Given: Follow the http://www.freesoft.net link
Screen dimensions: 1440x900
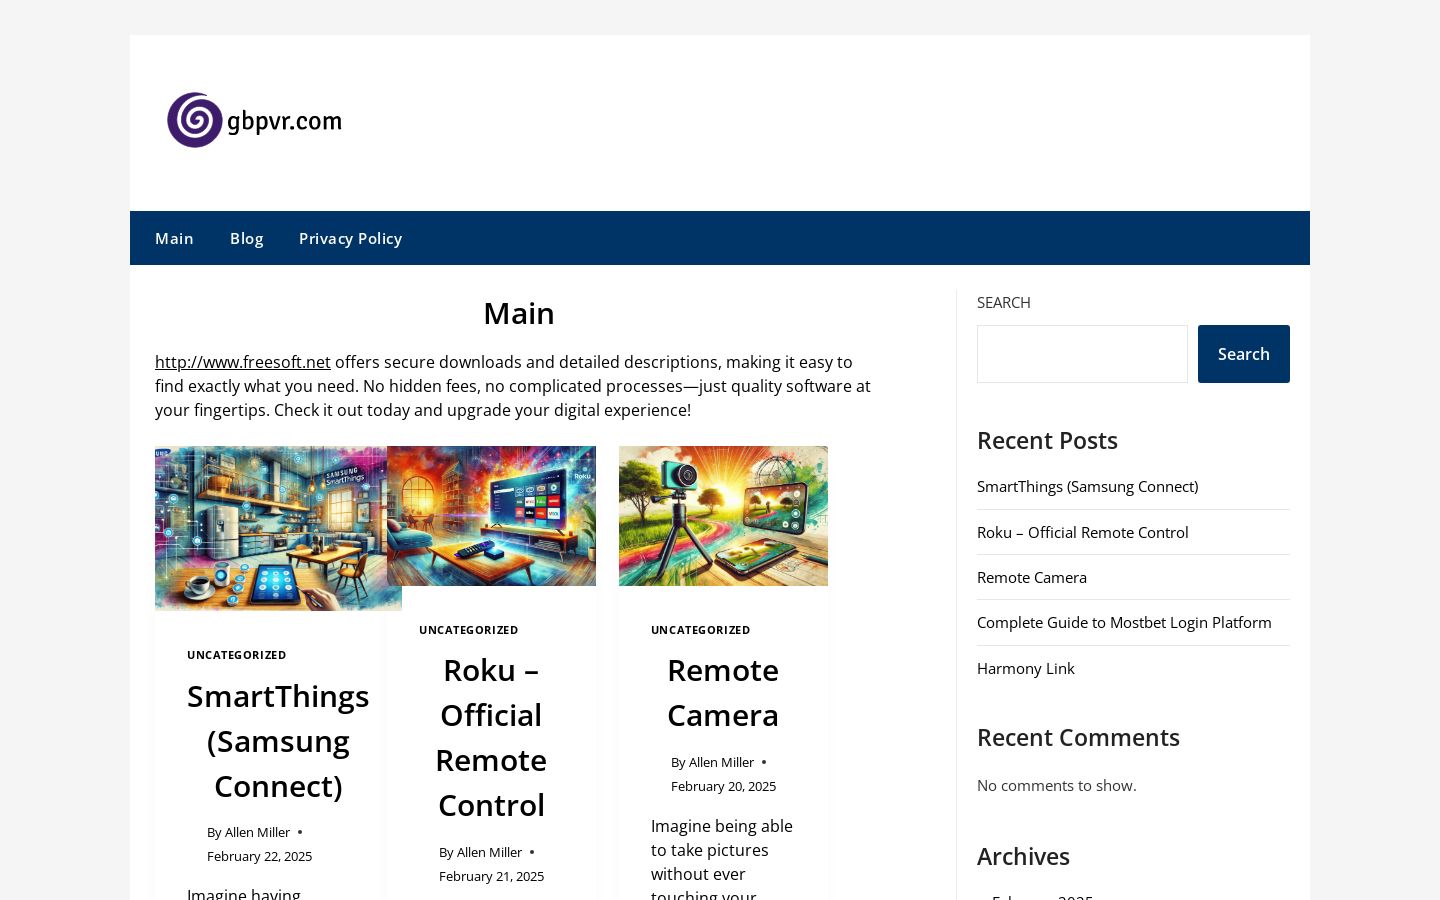Looking at the screenshot, I should pyautogui.click(x=243, y=362).
